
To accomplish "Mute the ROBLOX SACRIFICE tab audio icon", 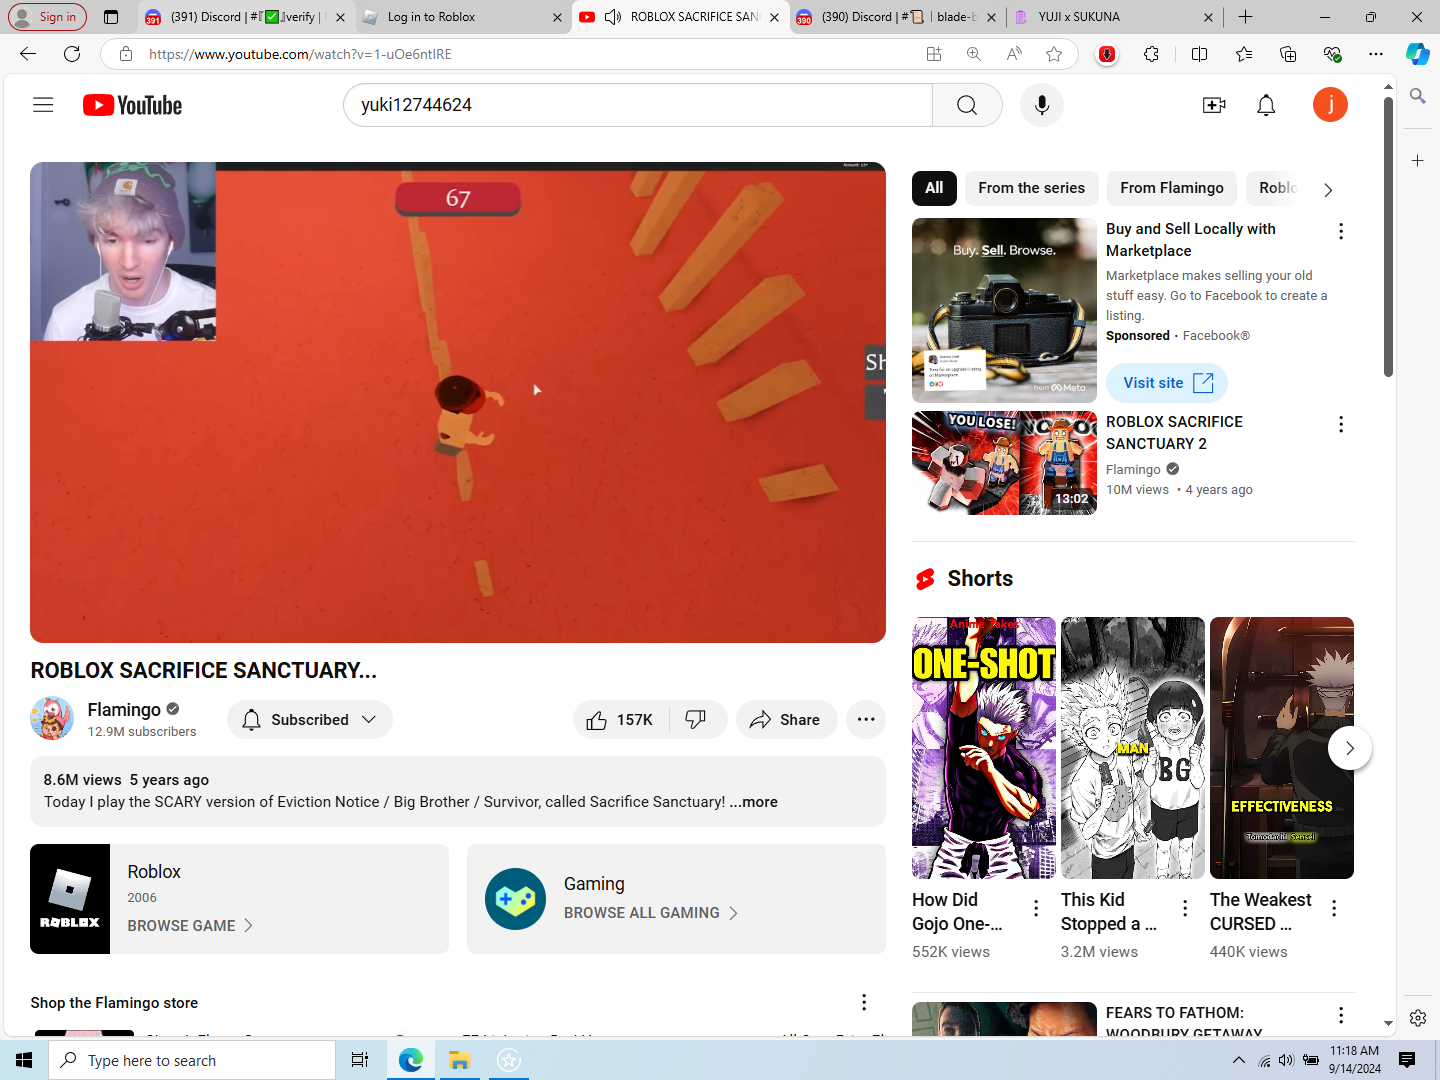I will pyautogui.click(x=613, y=17).
